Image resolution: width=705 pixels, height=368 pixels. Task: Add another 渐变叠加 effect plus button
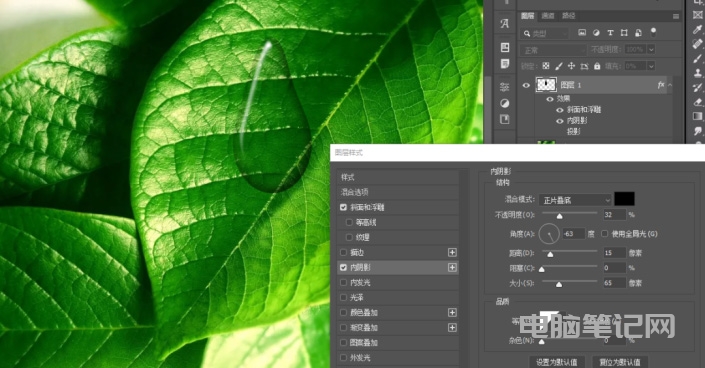452,328
